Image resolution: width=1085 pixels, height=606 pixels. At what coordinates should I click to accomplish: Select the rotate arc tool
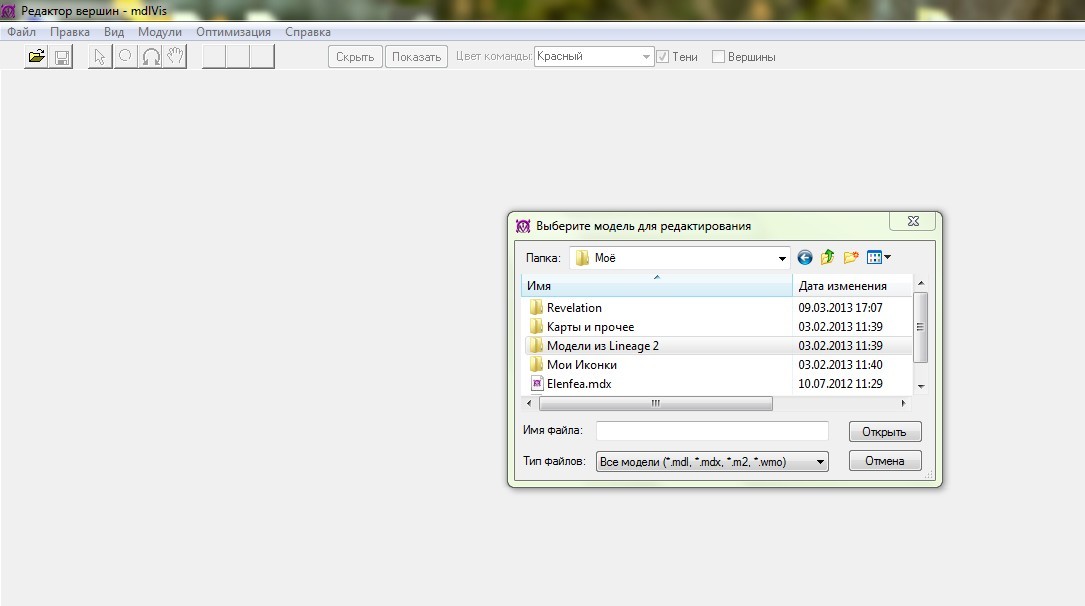coord(150,57)
